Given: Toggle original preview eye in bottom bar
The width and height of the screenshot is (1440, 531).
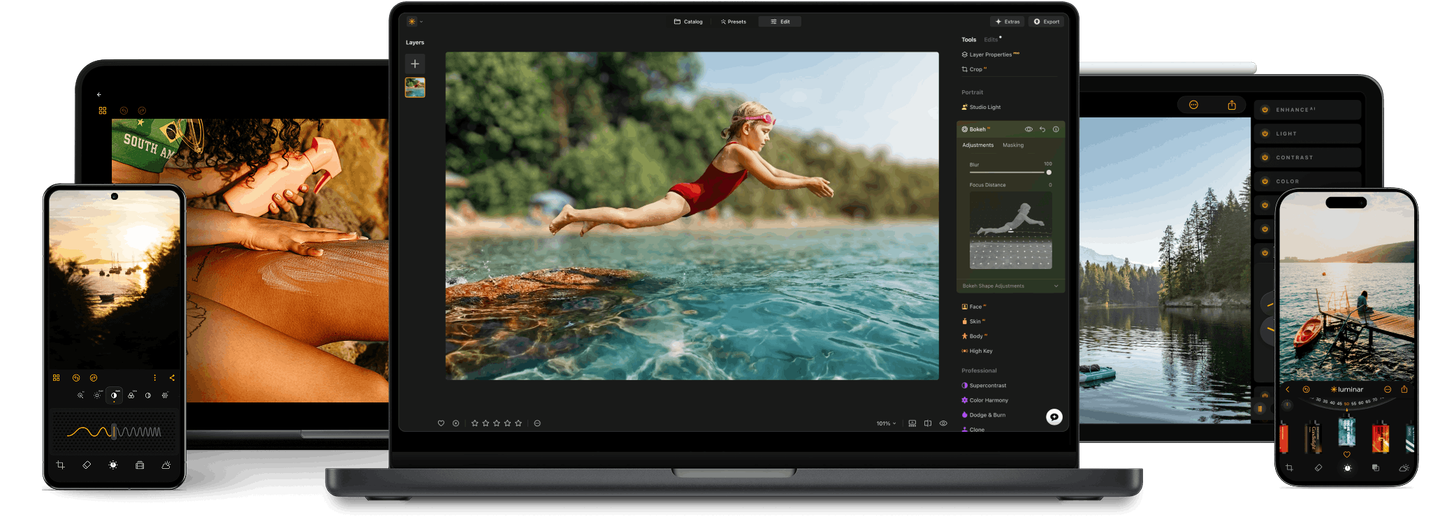Looking at the screenshot, I should (x=943, y=423).
